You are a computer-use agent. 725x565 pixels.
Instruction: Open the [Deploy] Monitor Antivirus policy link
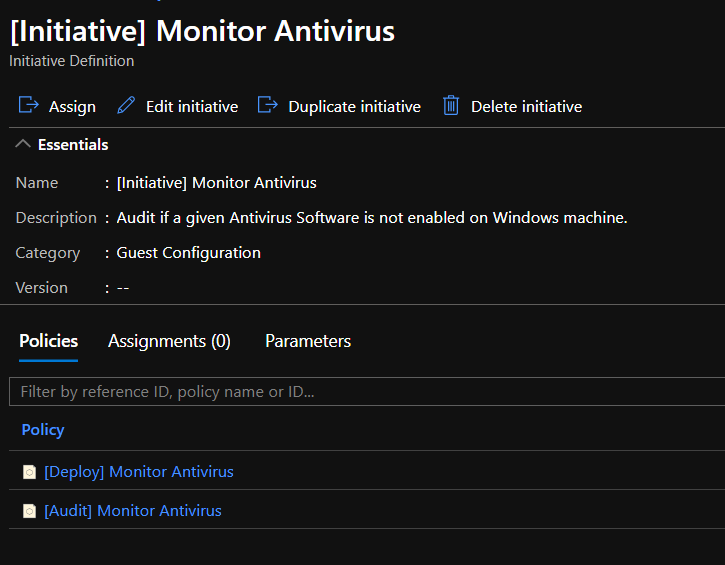(x=139, y=472)
